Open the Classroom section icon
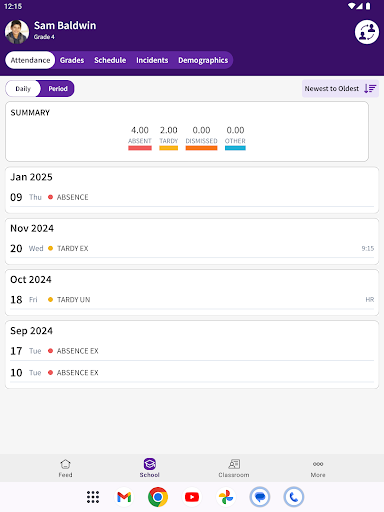 click(234, 464)
